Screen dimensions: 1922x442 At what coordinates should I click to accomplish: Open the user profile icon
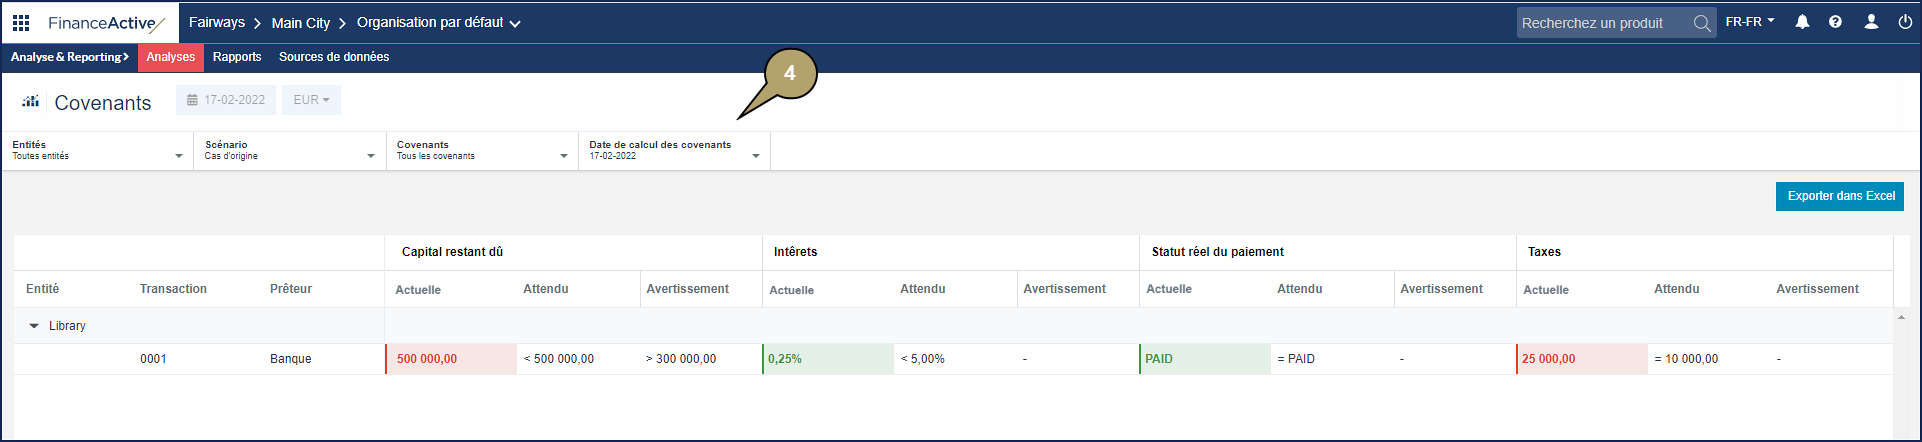(x=1870, y=22)
